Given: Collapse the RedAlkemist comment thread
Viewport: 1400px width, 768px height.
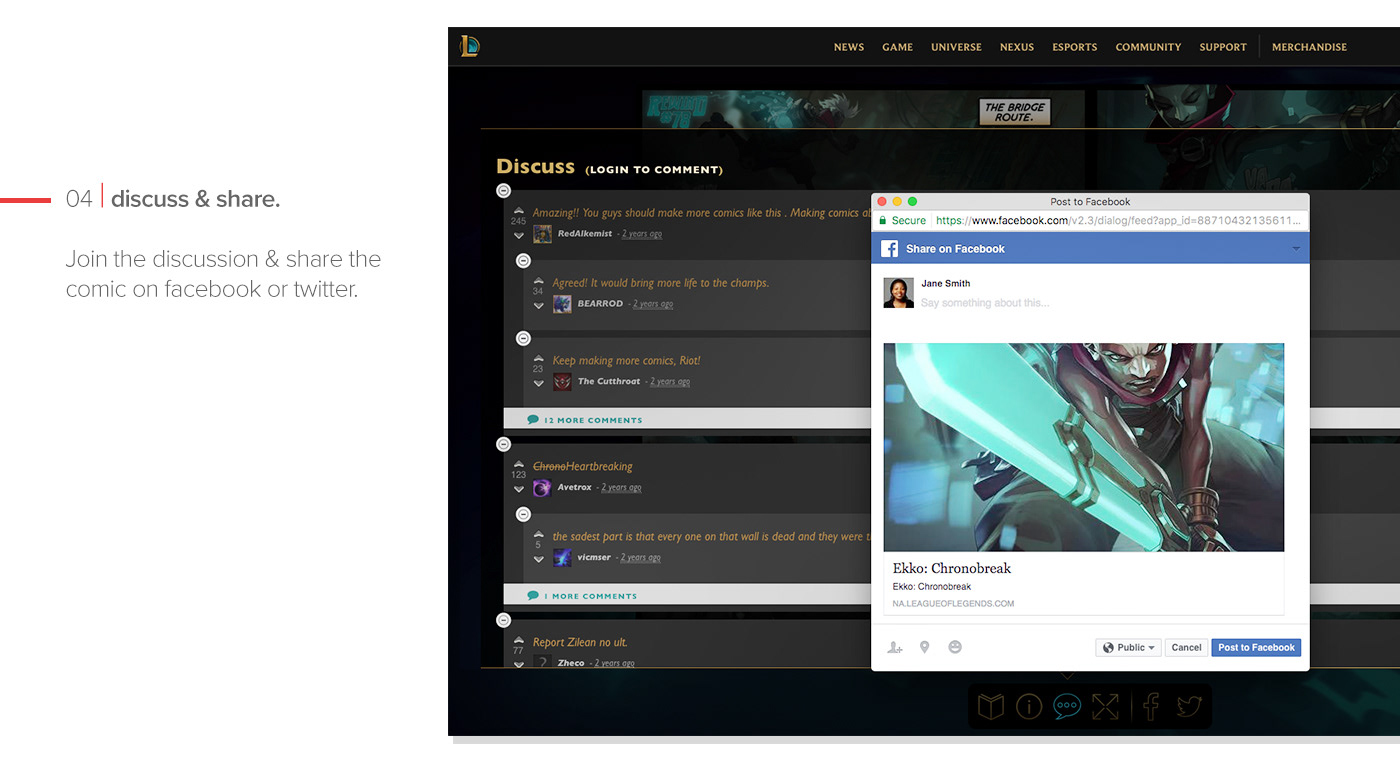Looking at the screenshot, I should click(503, 190).
